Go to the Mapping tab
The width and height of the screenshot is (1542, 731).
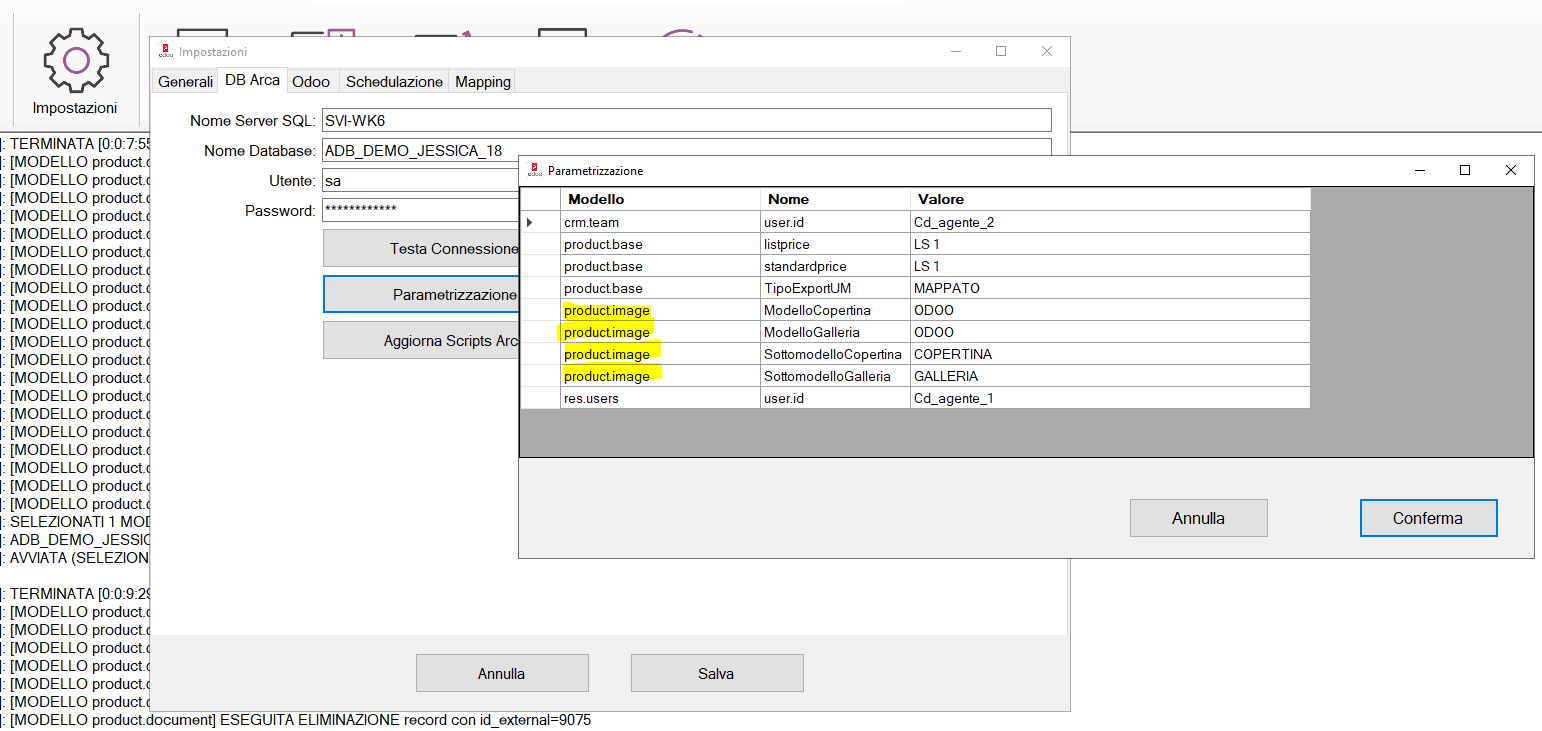click(x=483, y=82)
